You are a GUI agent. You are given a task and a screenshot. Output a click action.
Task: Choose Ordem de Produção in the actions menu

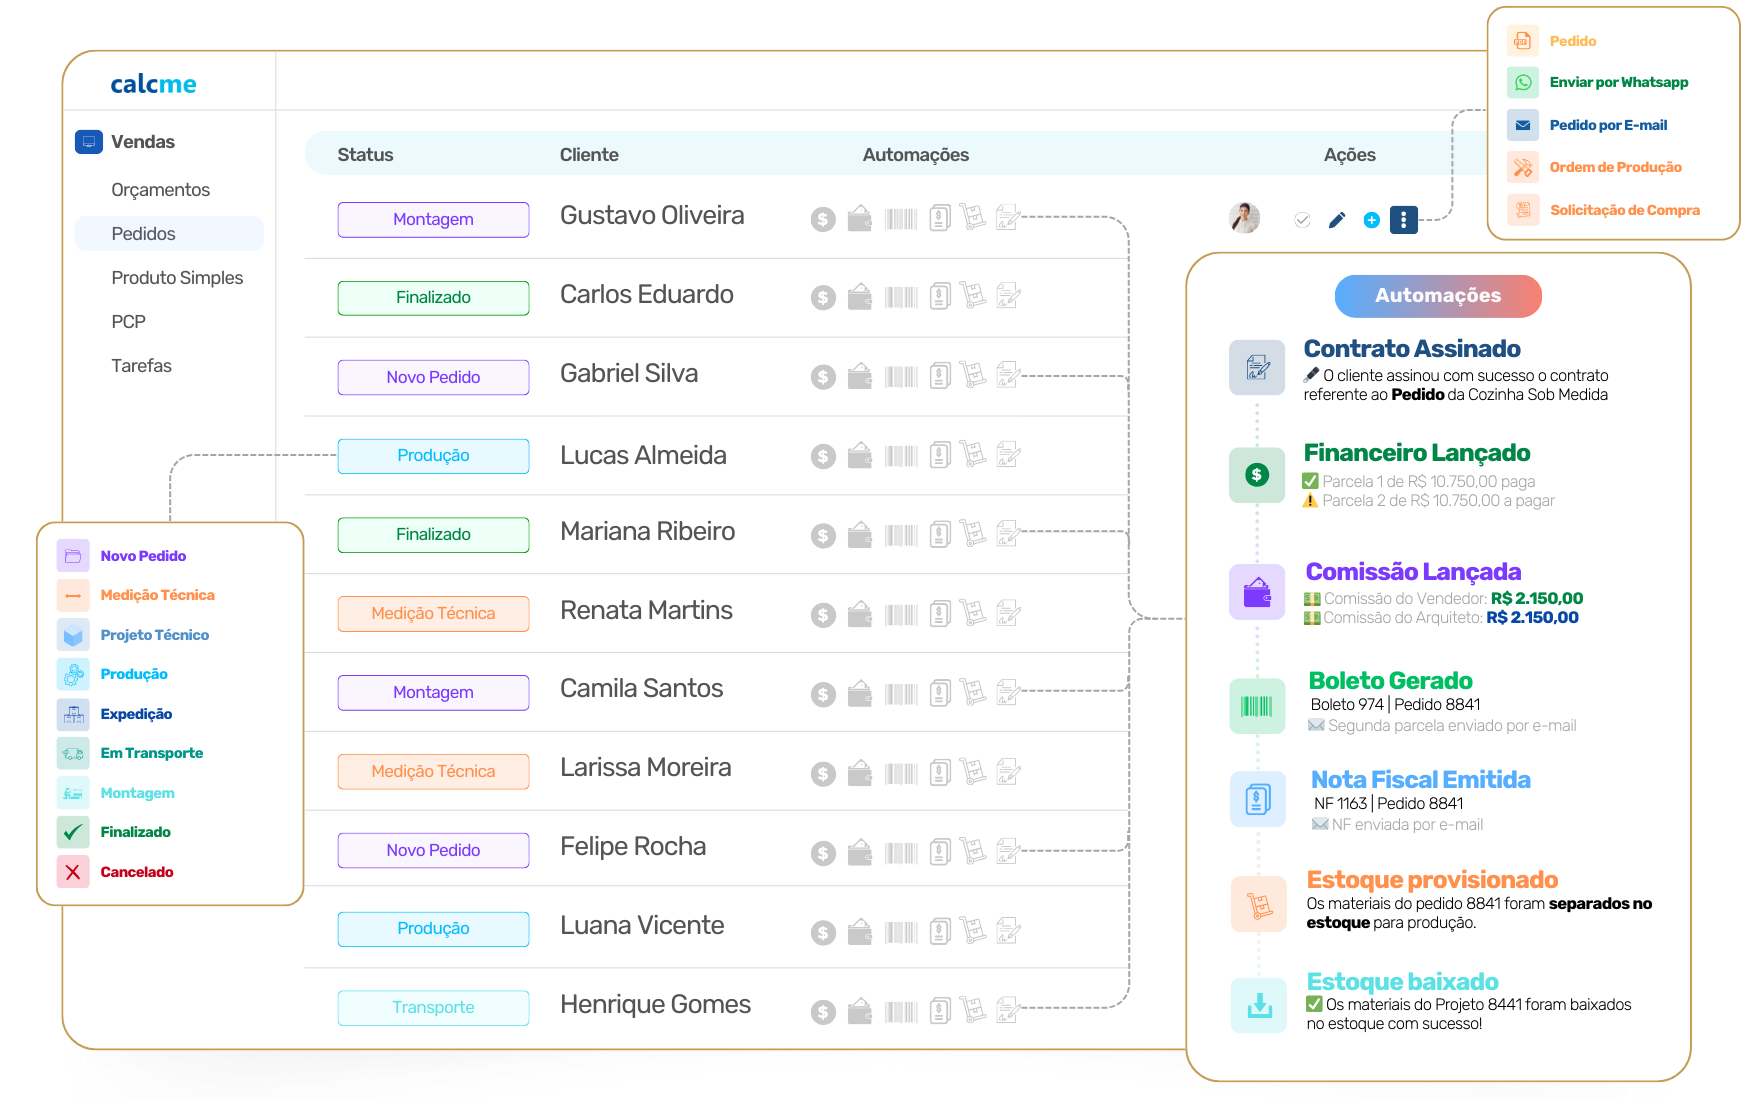(x=1615, y=168)
